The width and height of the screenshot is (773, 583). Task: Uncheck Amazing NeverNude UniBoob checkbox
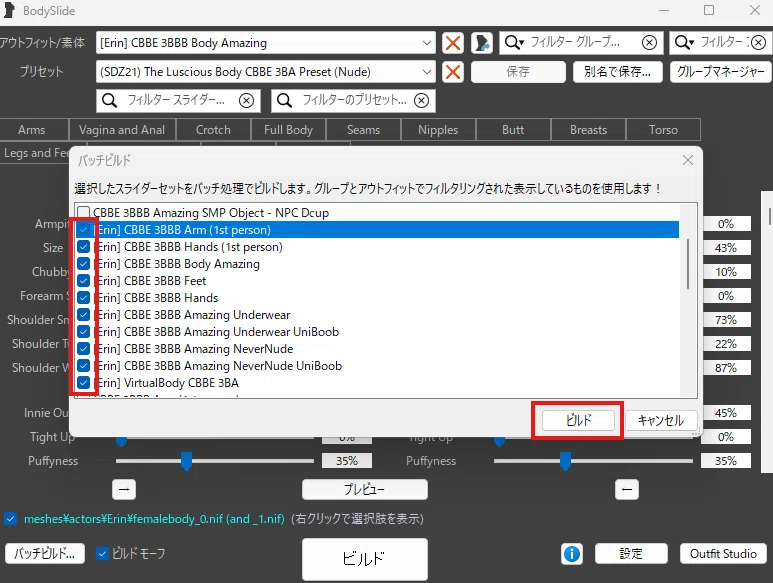(84, 366)
